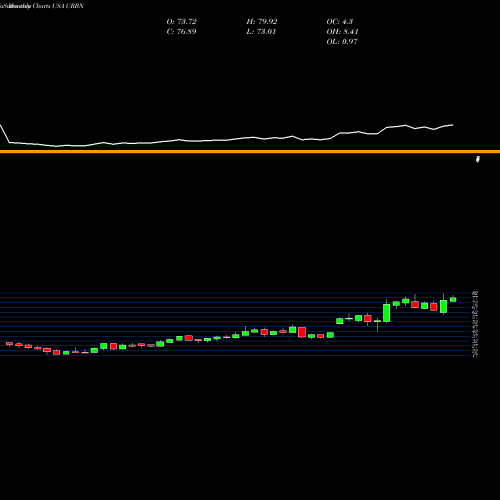Click the OH: 8.41 value
The height and width of the screenshot is (500, 500).
coord(342,32)
